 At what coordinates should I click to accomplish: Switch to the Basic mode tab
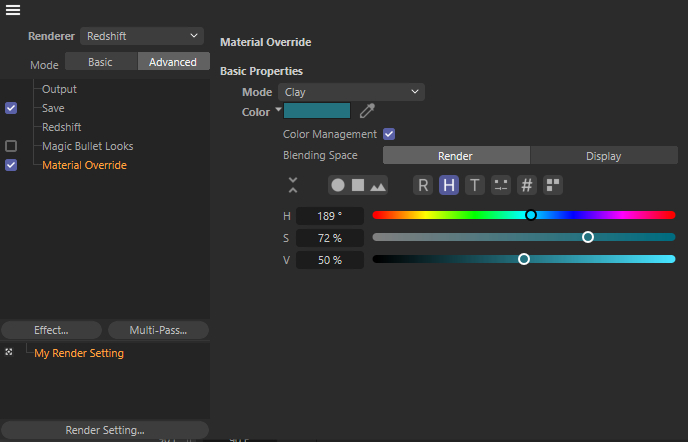click(x=100, y=62)
